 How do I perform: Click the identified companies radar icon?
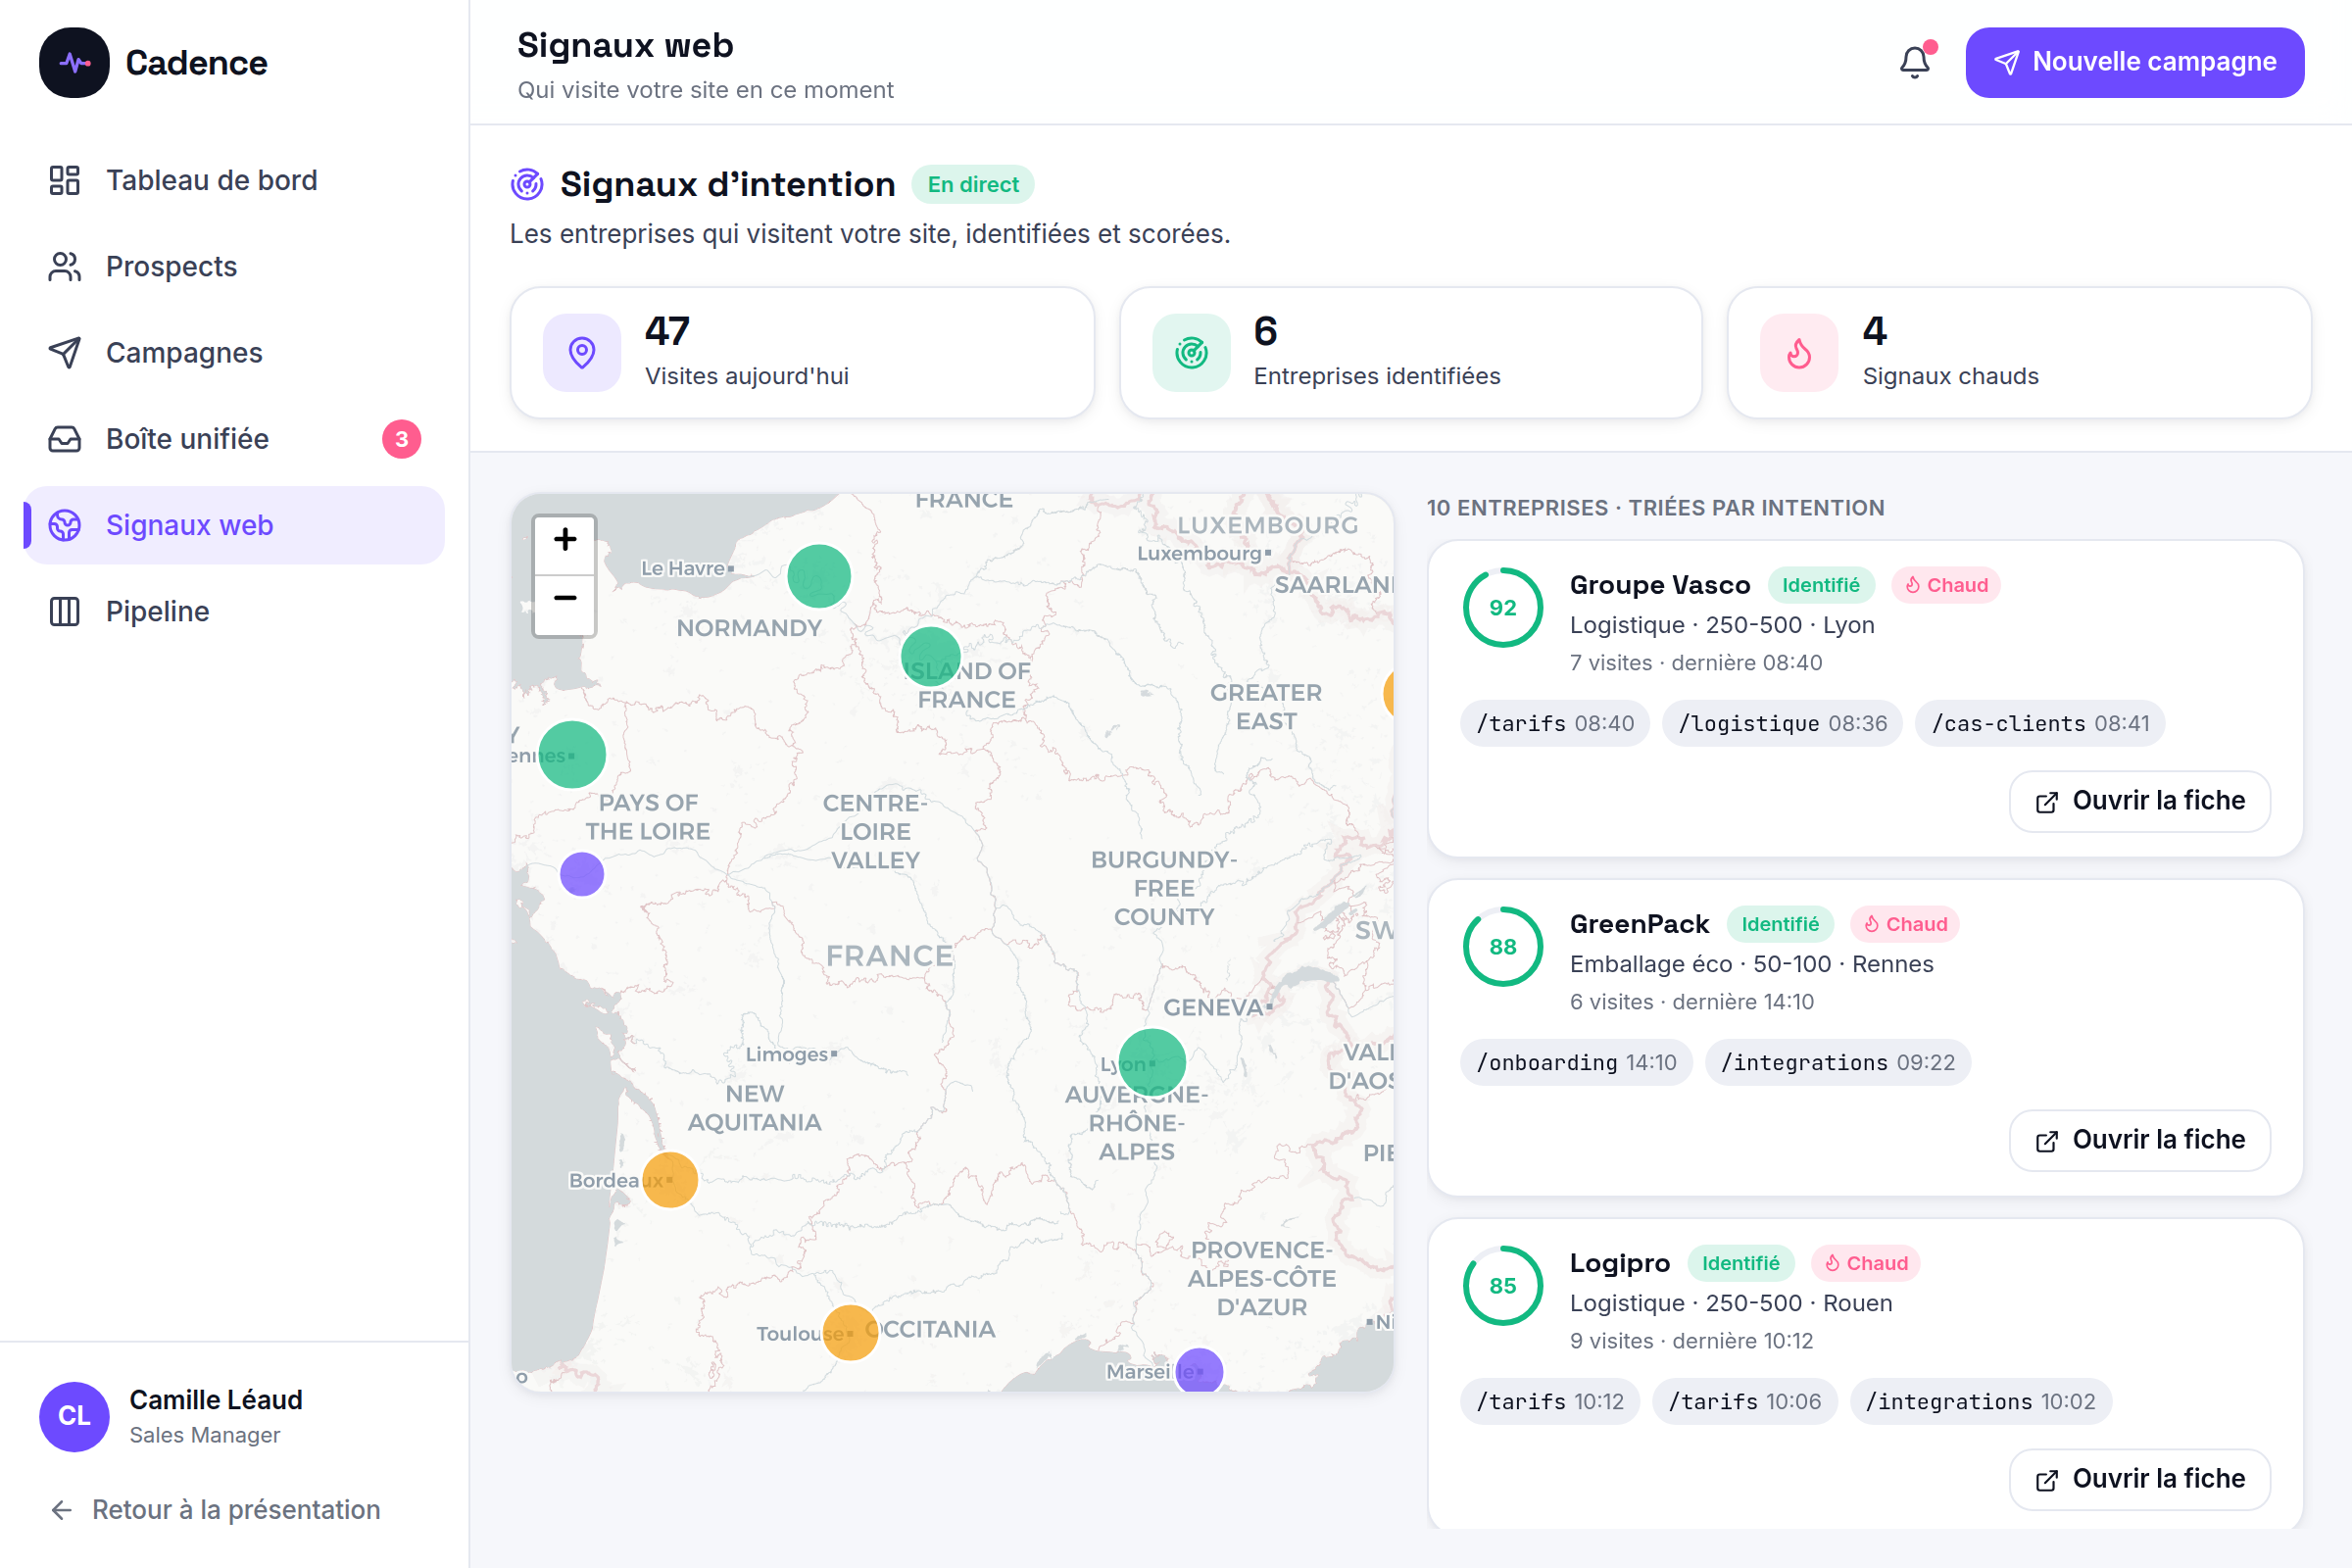point(1191,352)
